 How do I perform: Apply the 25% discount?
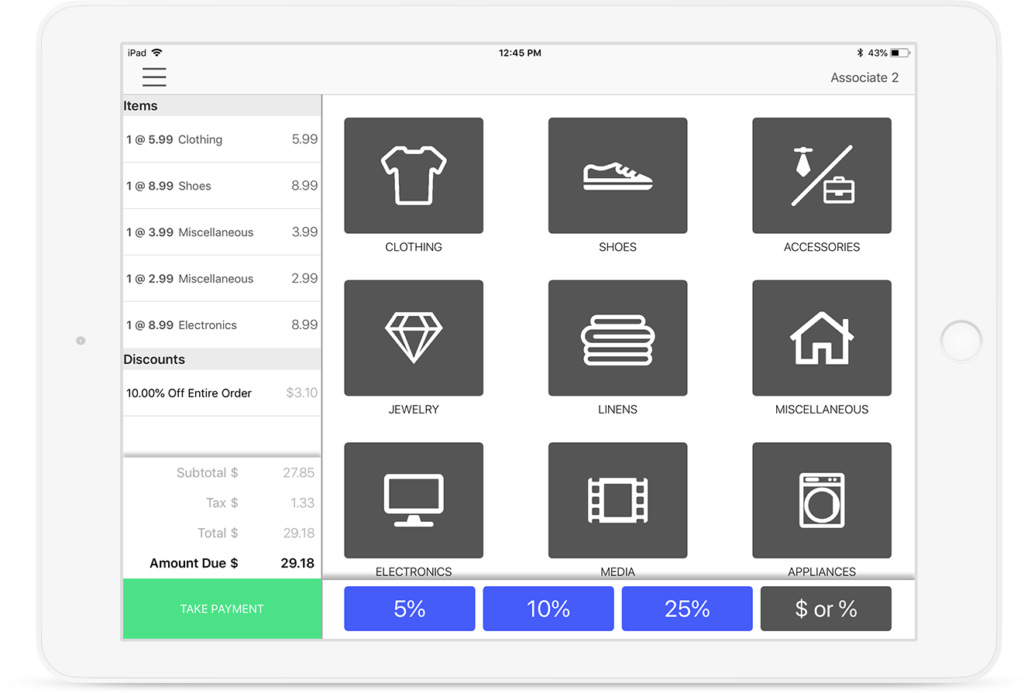pos(687,608)
